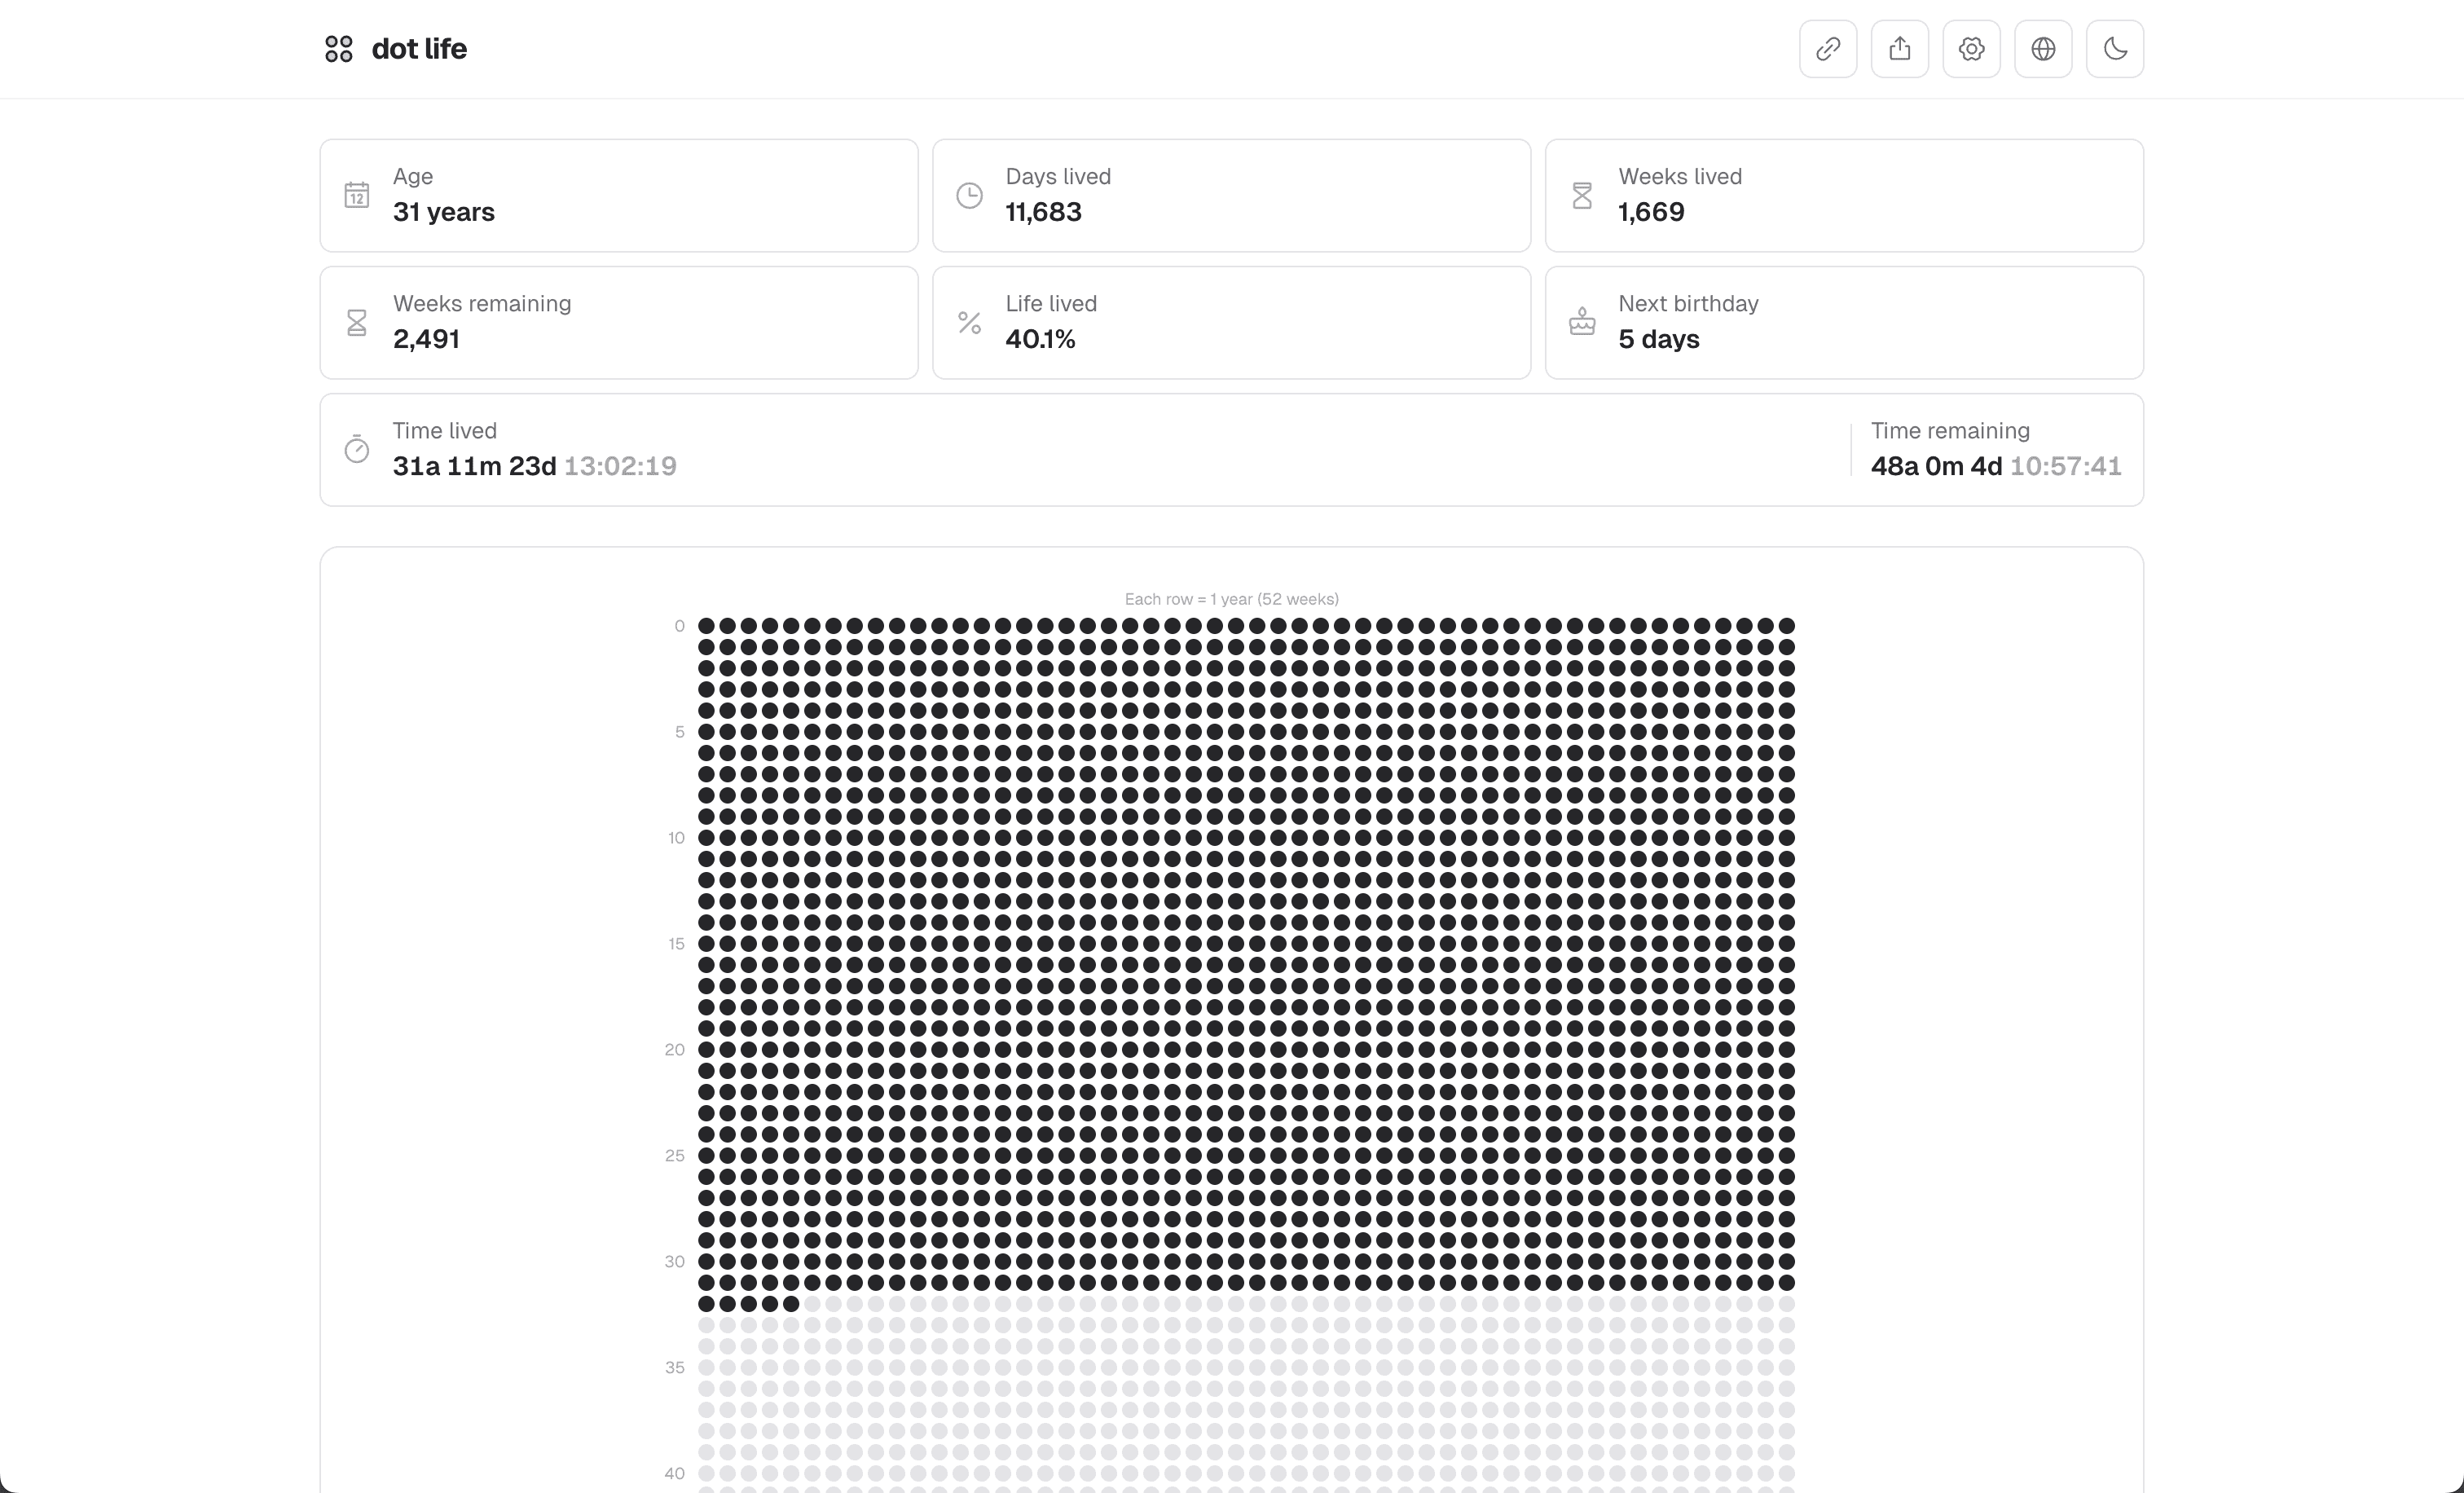Screen dimensions: 2464x1493
Task: Click birthday cake icon in Next birthday
Action: click(x=1582, y=322)
